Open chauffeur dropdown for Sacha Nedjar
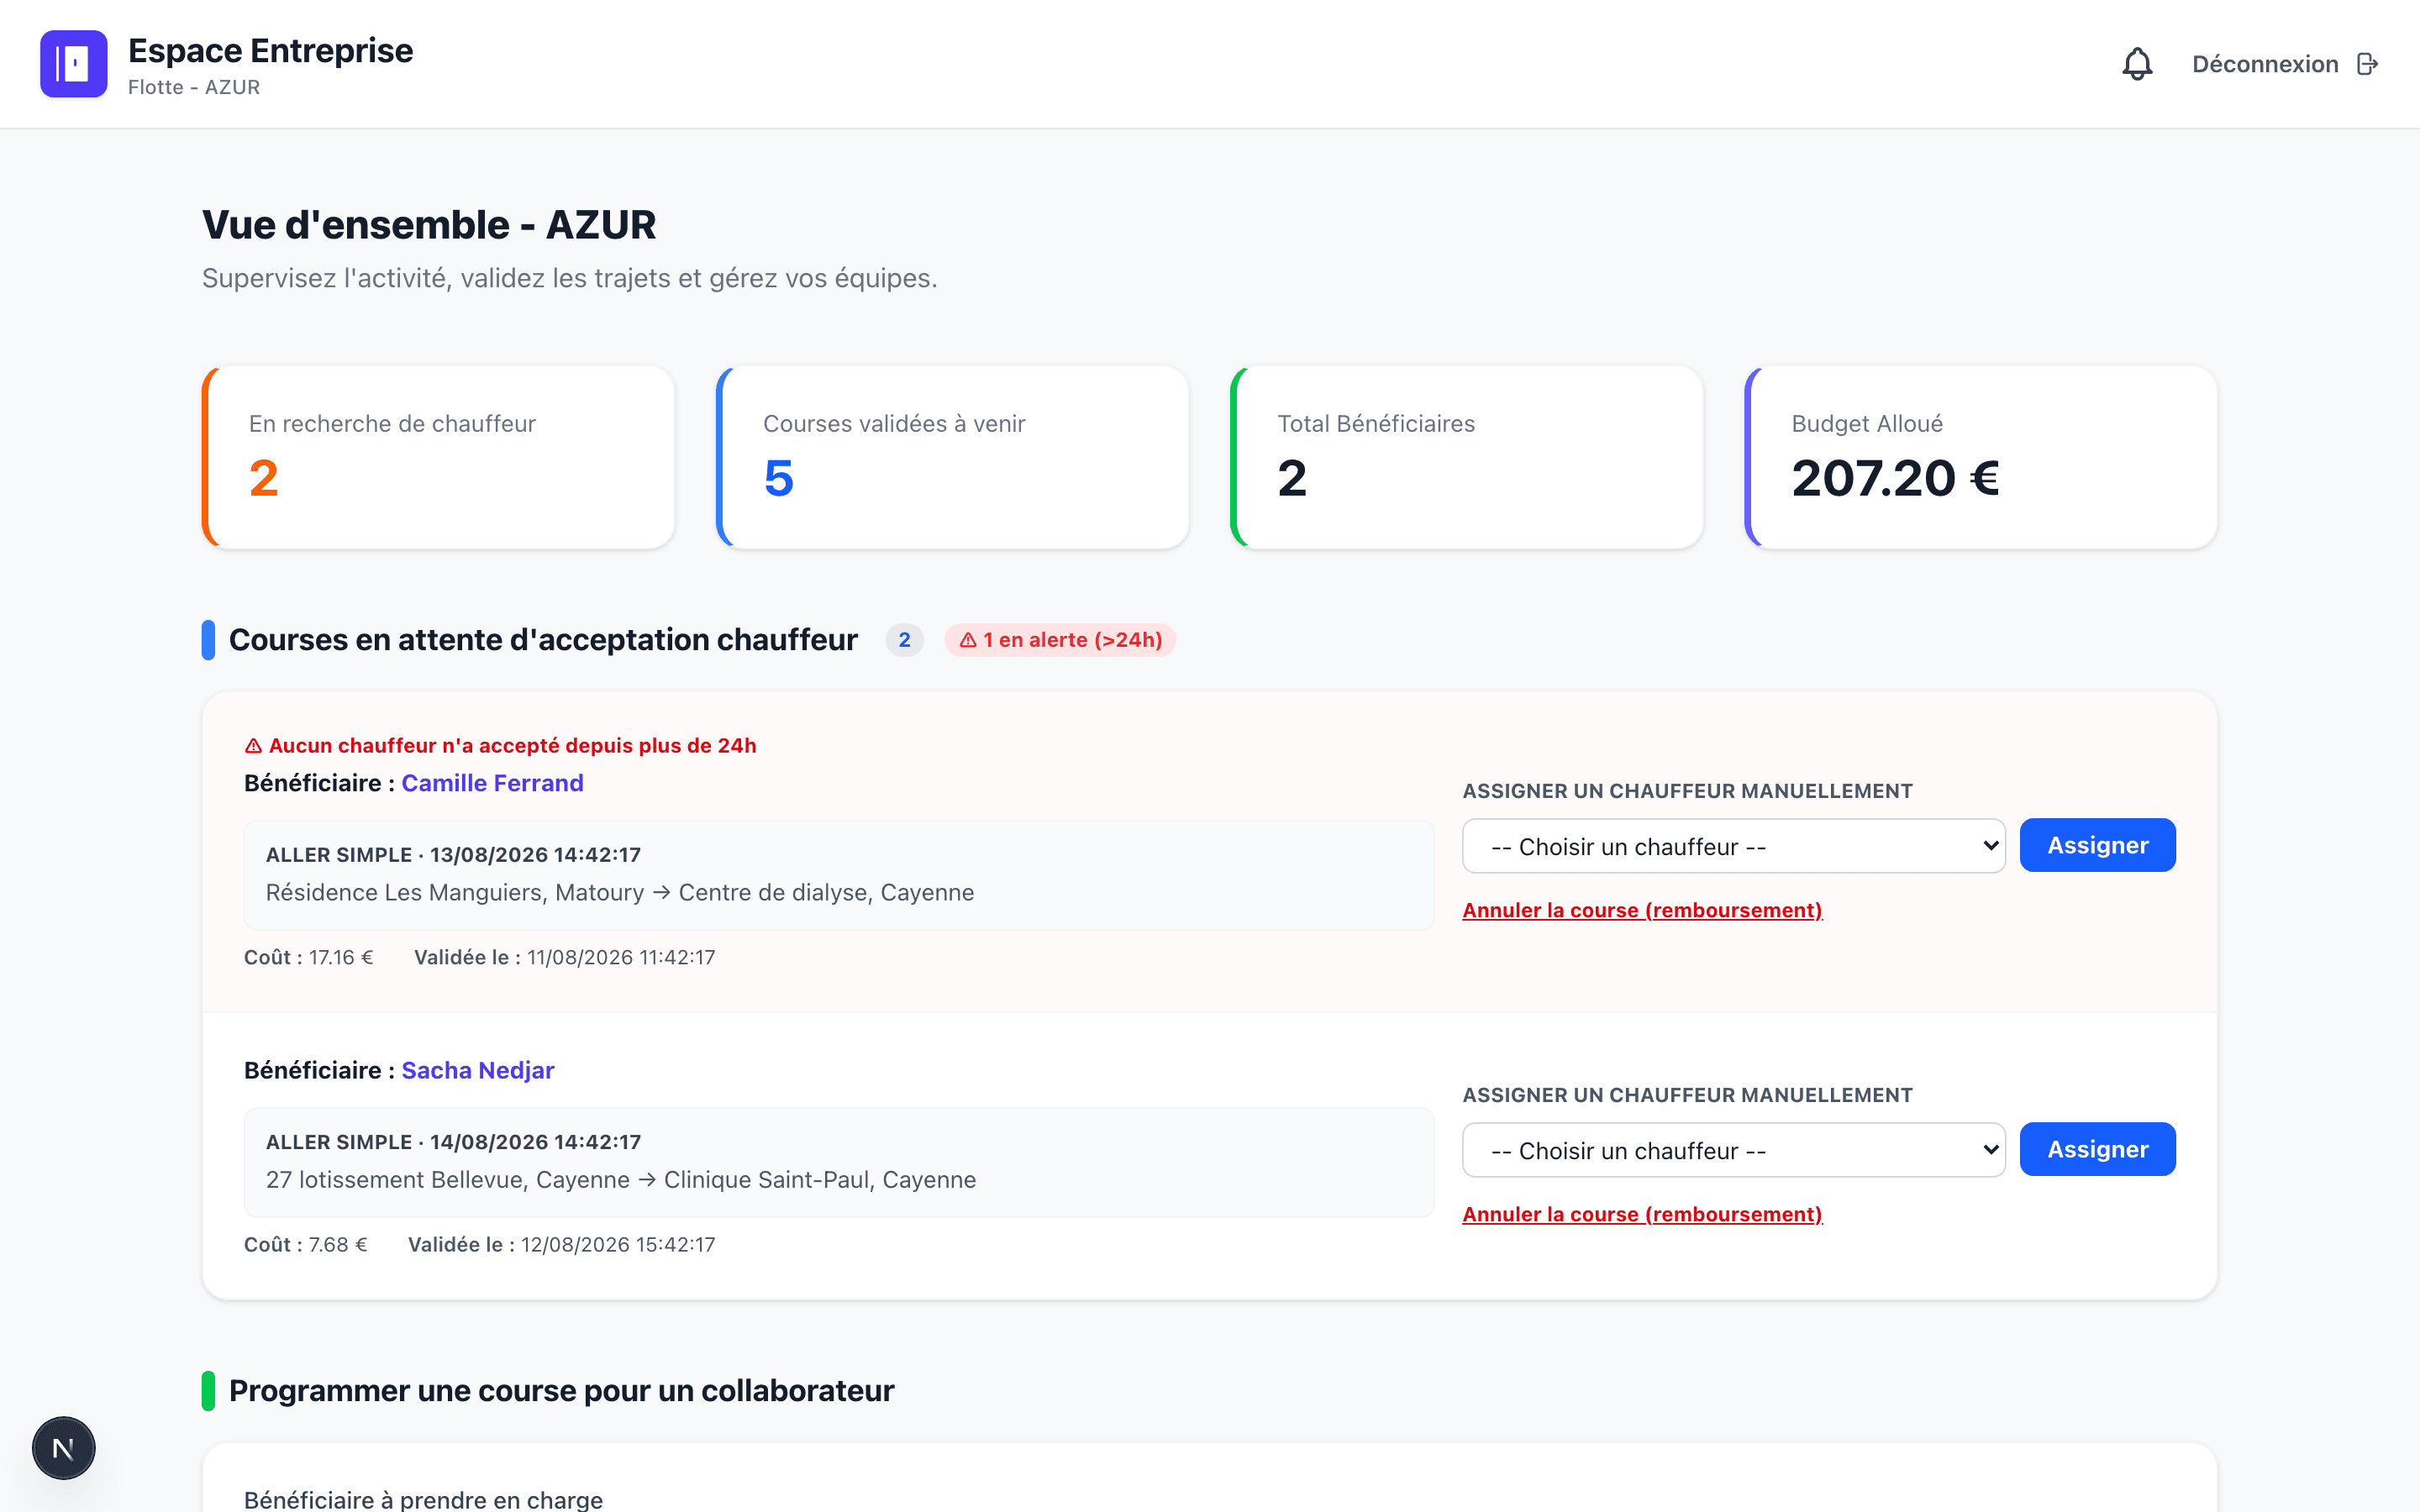 1733,1150
